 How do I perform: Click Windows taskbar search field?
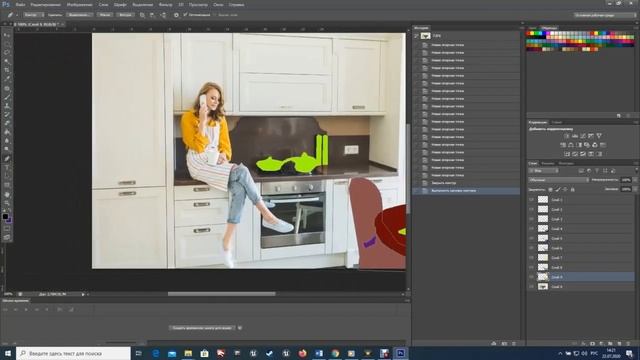[73, 353]
